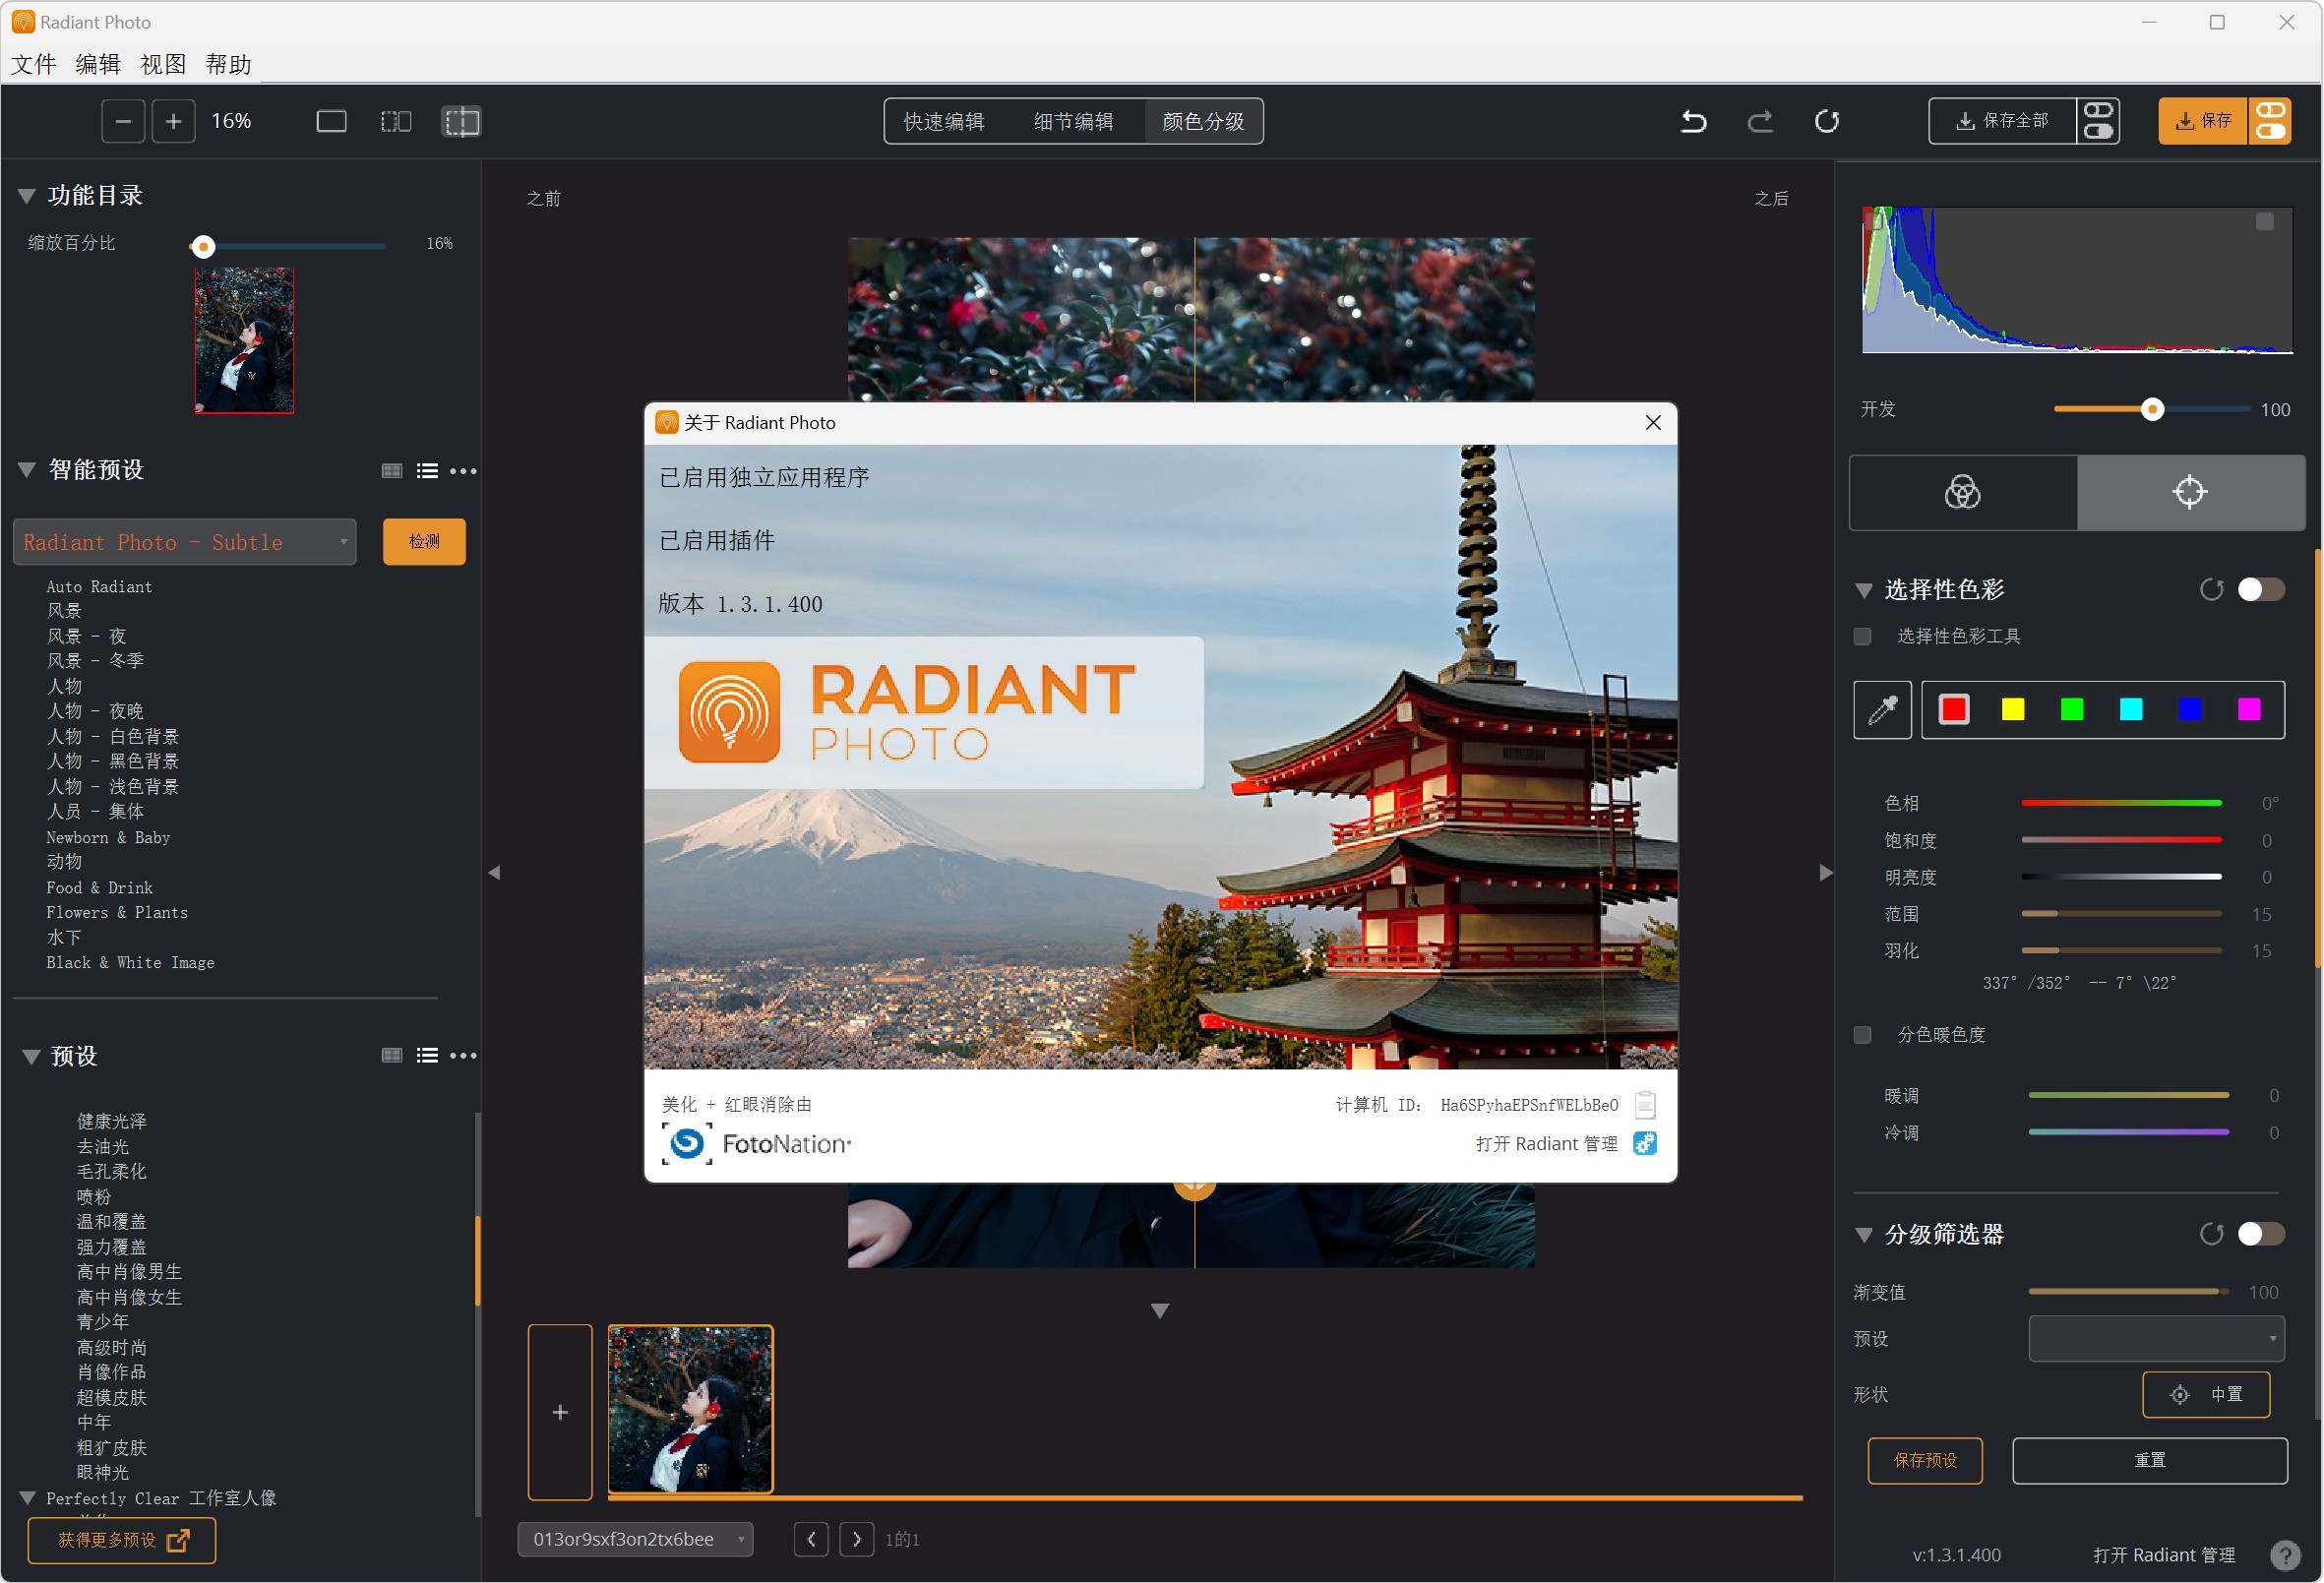Switch to the 细节编辑 tab
The width and height of the screenshot is (2324, 1583).
1073,122
